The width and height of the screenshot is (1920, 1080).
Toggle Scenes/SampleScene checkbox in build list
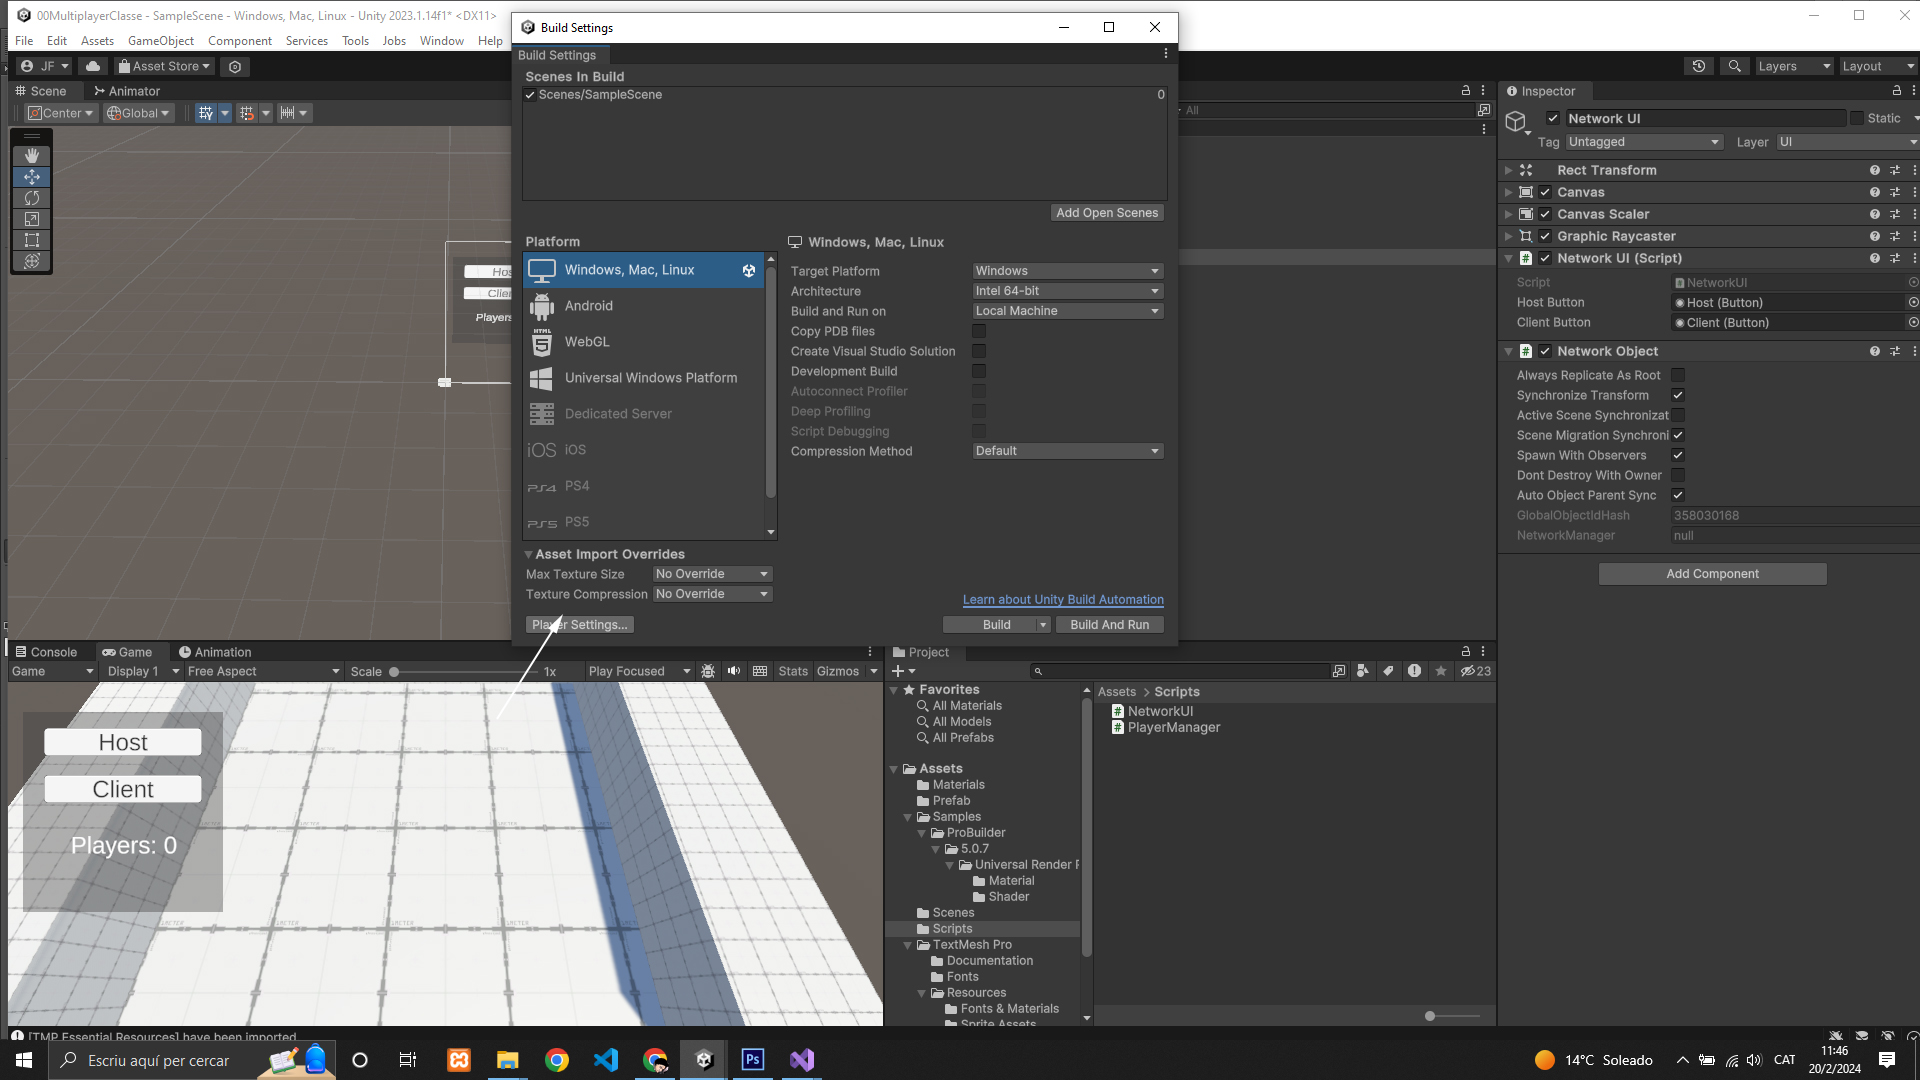[x=530, y=95]
